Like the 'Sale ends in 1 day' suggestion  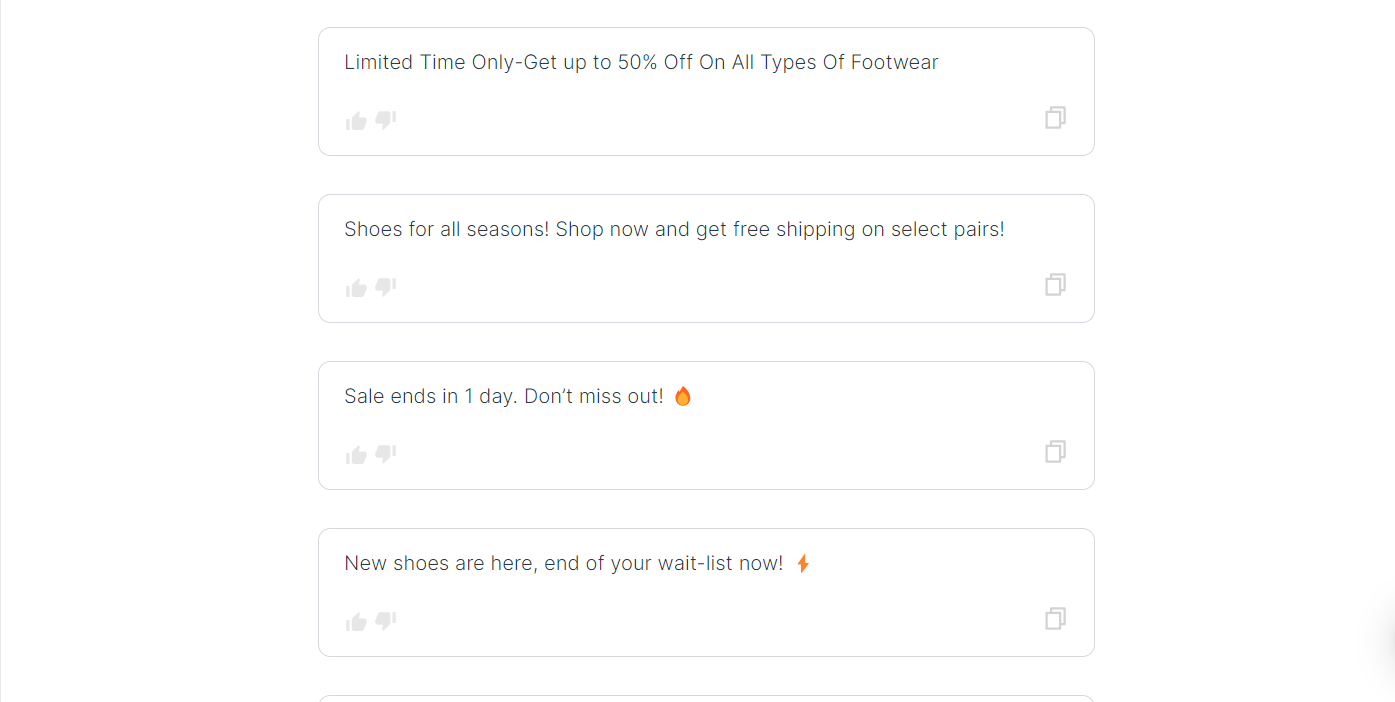[356, 455]
